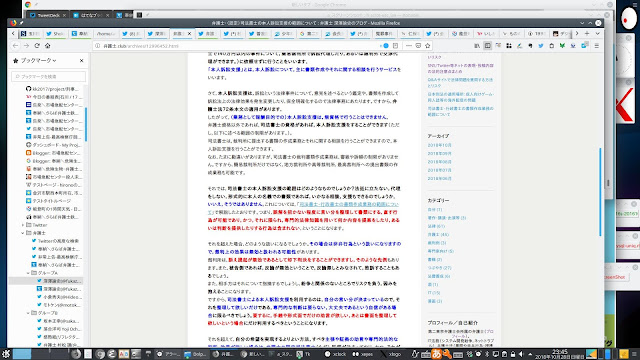Viewport: 640px width, 360px height.
Task: Open a new tab with plus button
Action: coord(587,33)
